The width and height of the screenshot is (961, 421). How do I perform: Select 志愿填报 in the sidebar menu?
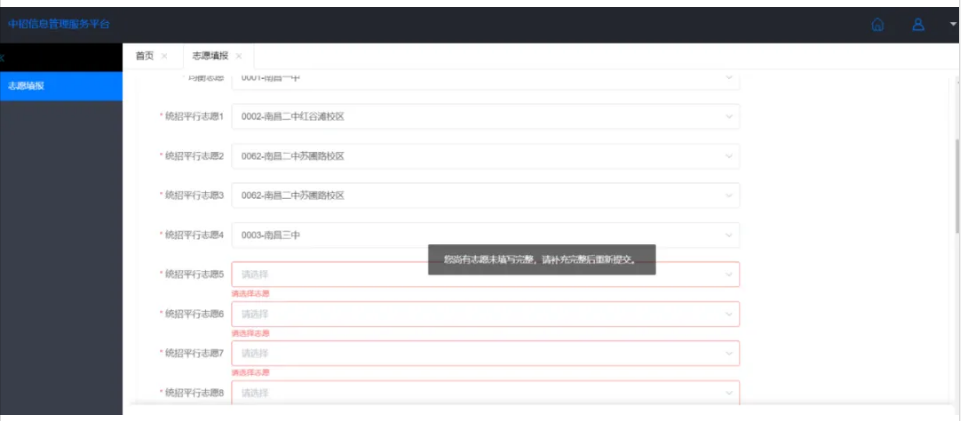coord(61,86)
